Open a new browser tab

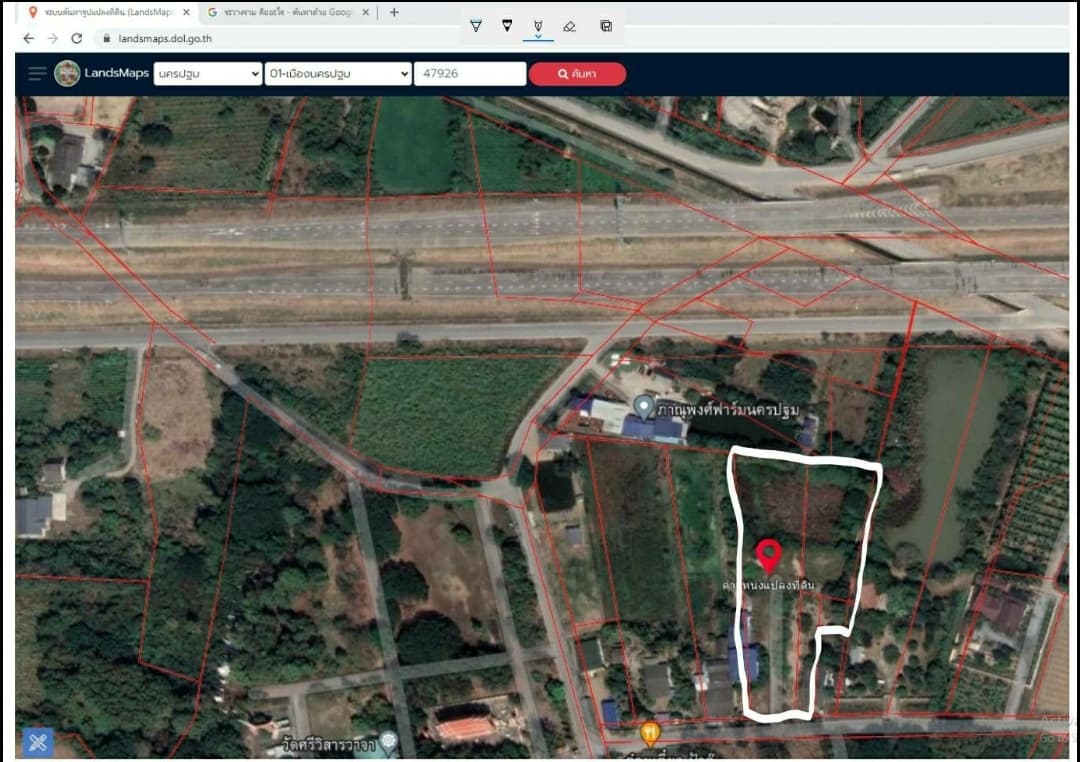(394, 12)
